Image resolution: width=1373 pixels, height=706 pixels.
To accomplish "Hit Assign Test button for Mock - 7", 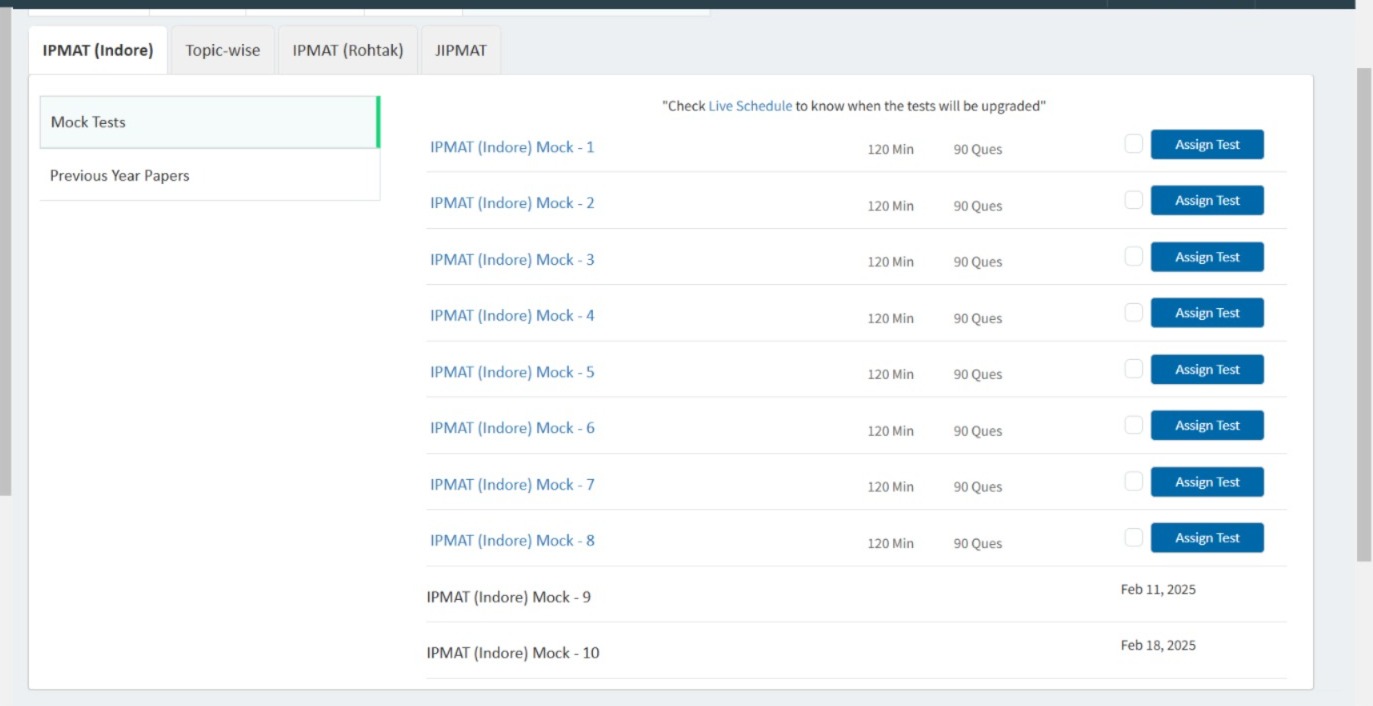I will tap(1206, 482).
